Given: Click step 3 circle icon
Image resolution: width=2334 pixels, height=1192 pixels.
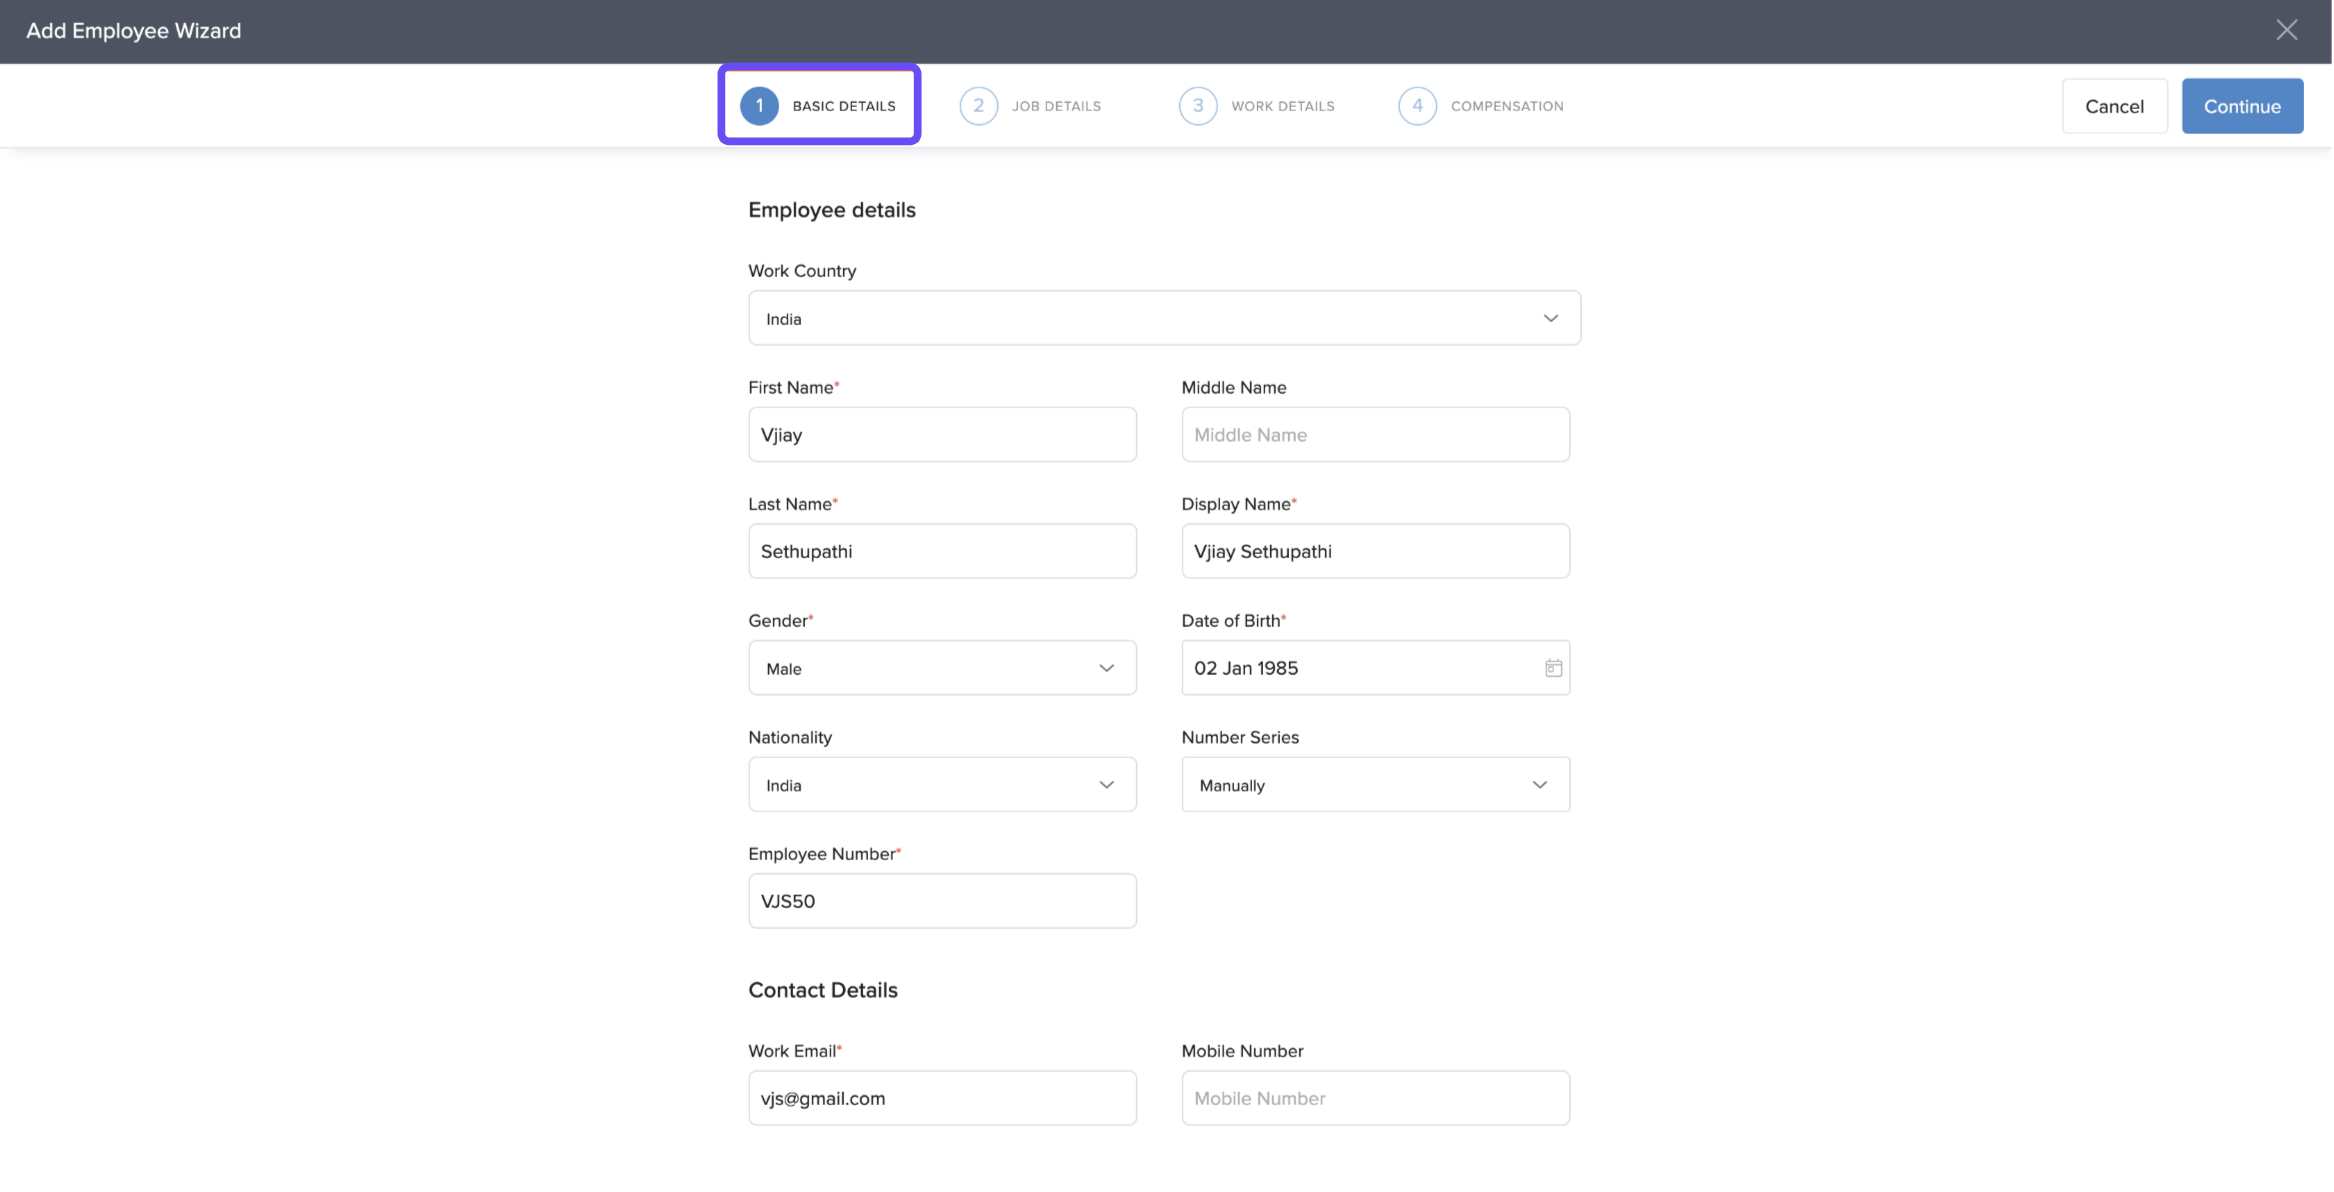Looking at the screenshot, I should click(x=1197, y=106).
